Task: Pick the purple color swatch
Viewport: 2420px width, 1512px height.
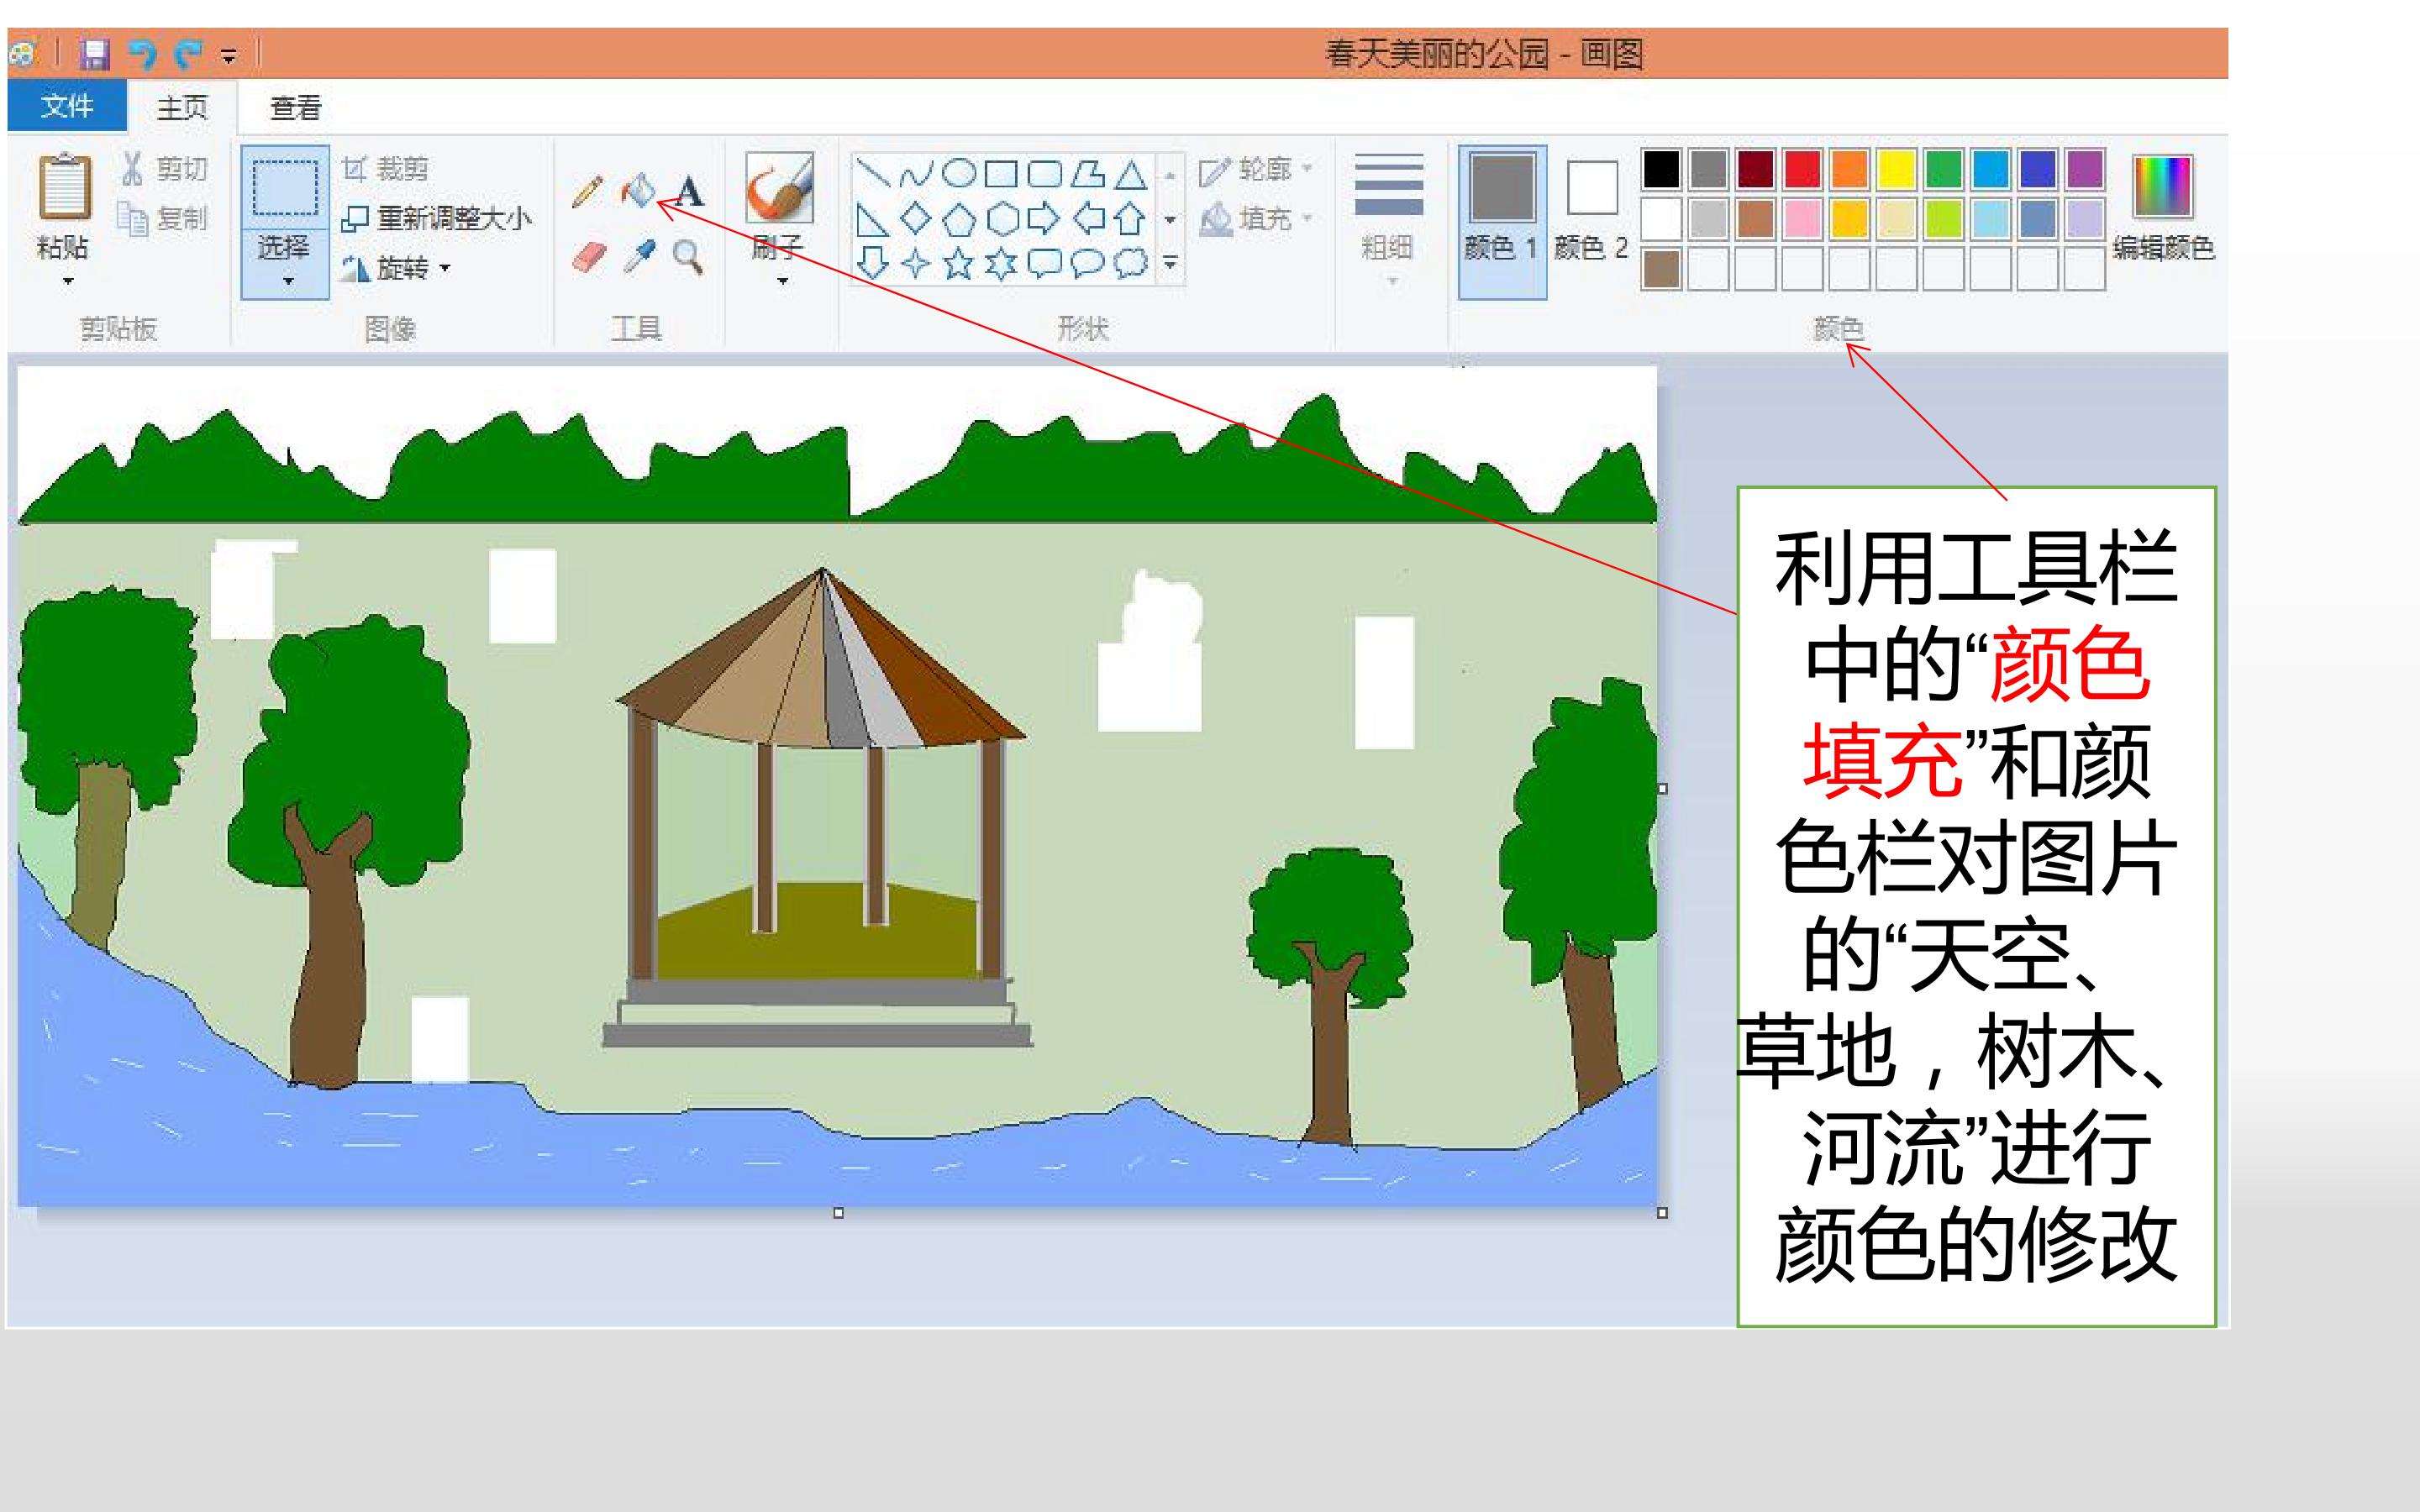Action: click(x=2085, y=170)
